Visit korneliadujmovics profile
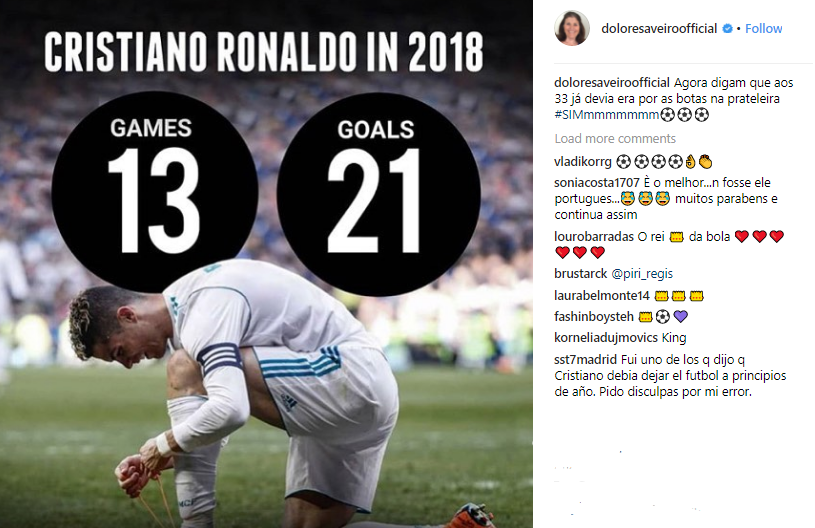 tap(606, 338)
